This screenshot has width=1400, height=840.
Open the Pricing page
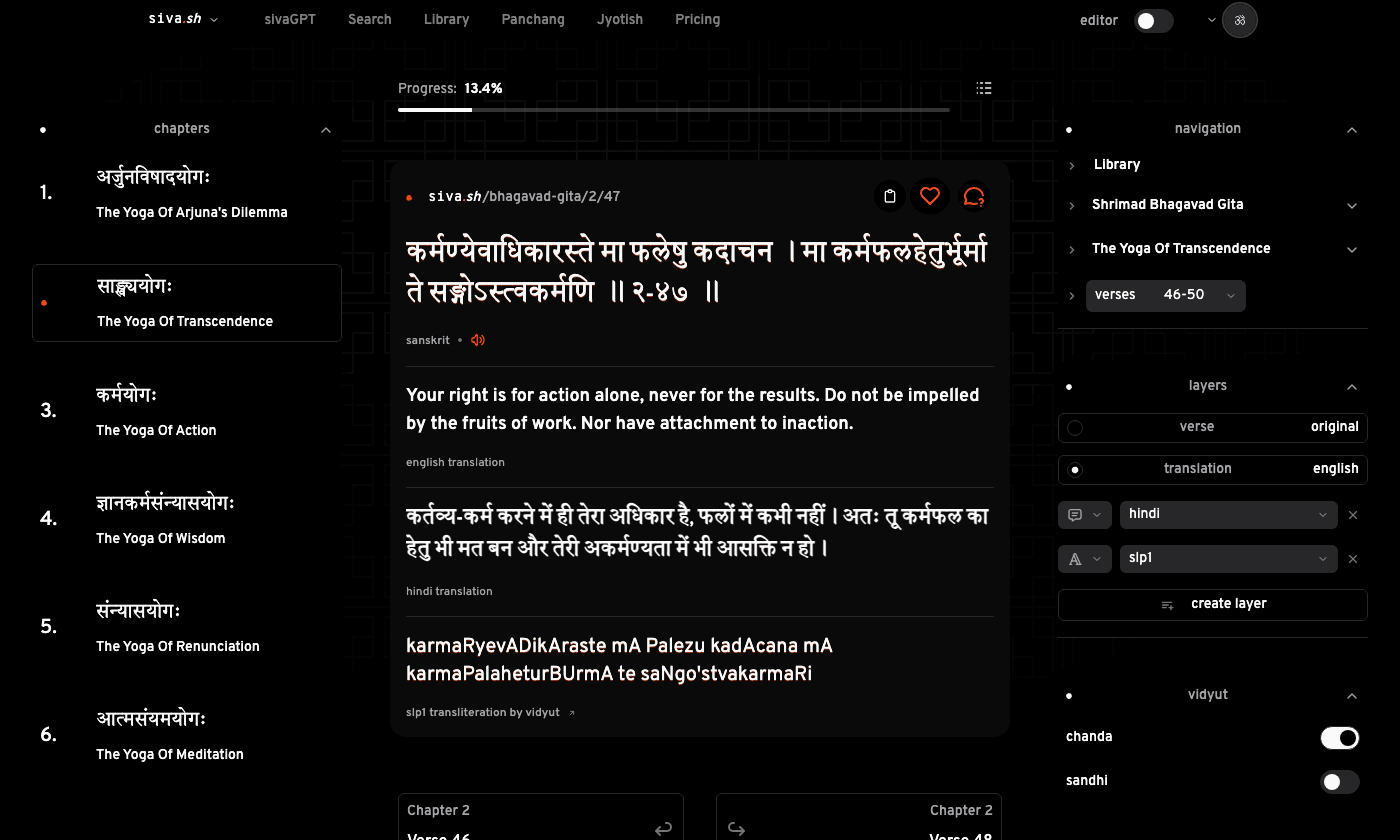pos(698,20)
